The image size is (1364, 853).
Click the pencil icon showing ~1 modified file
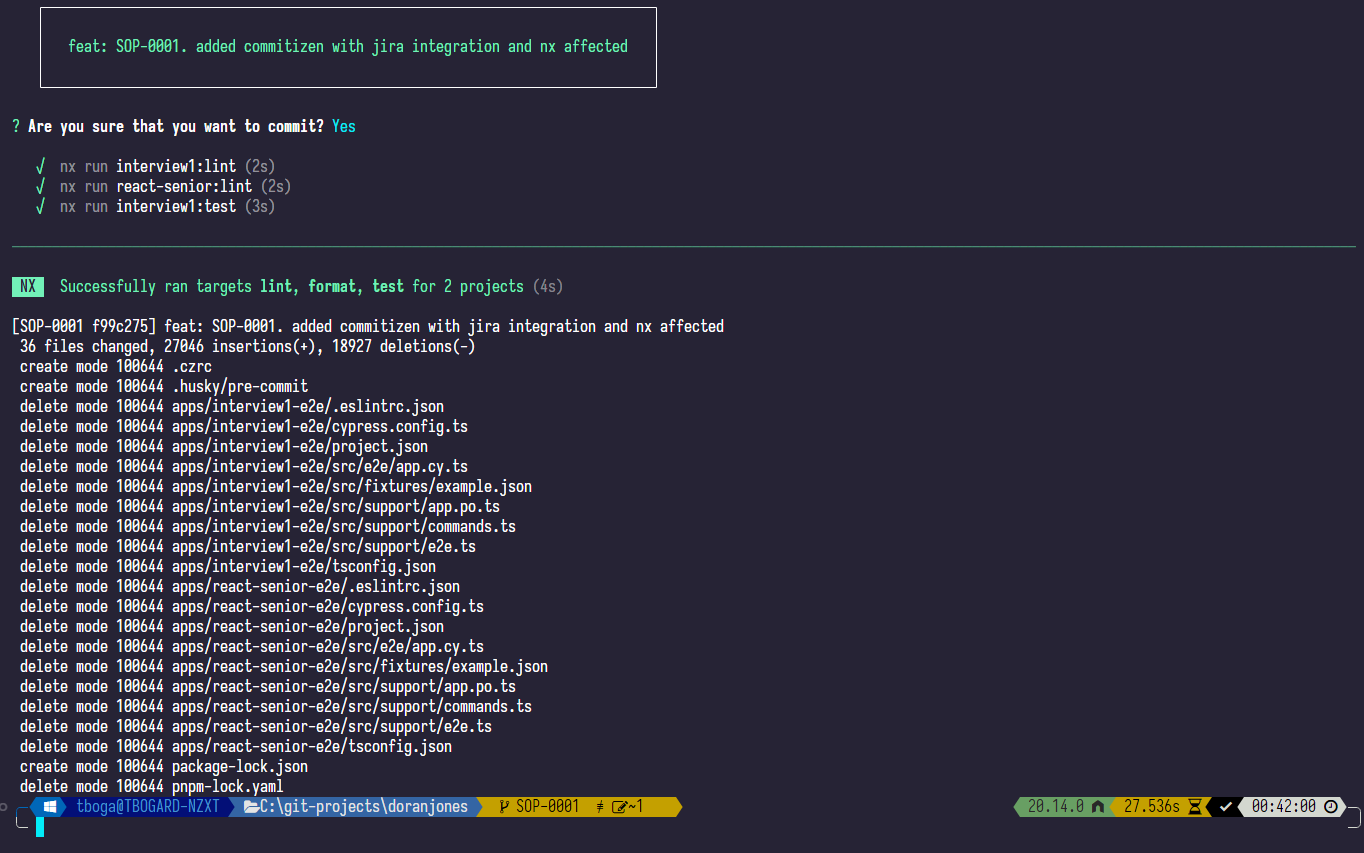click(623, 807)
